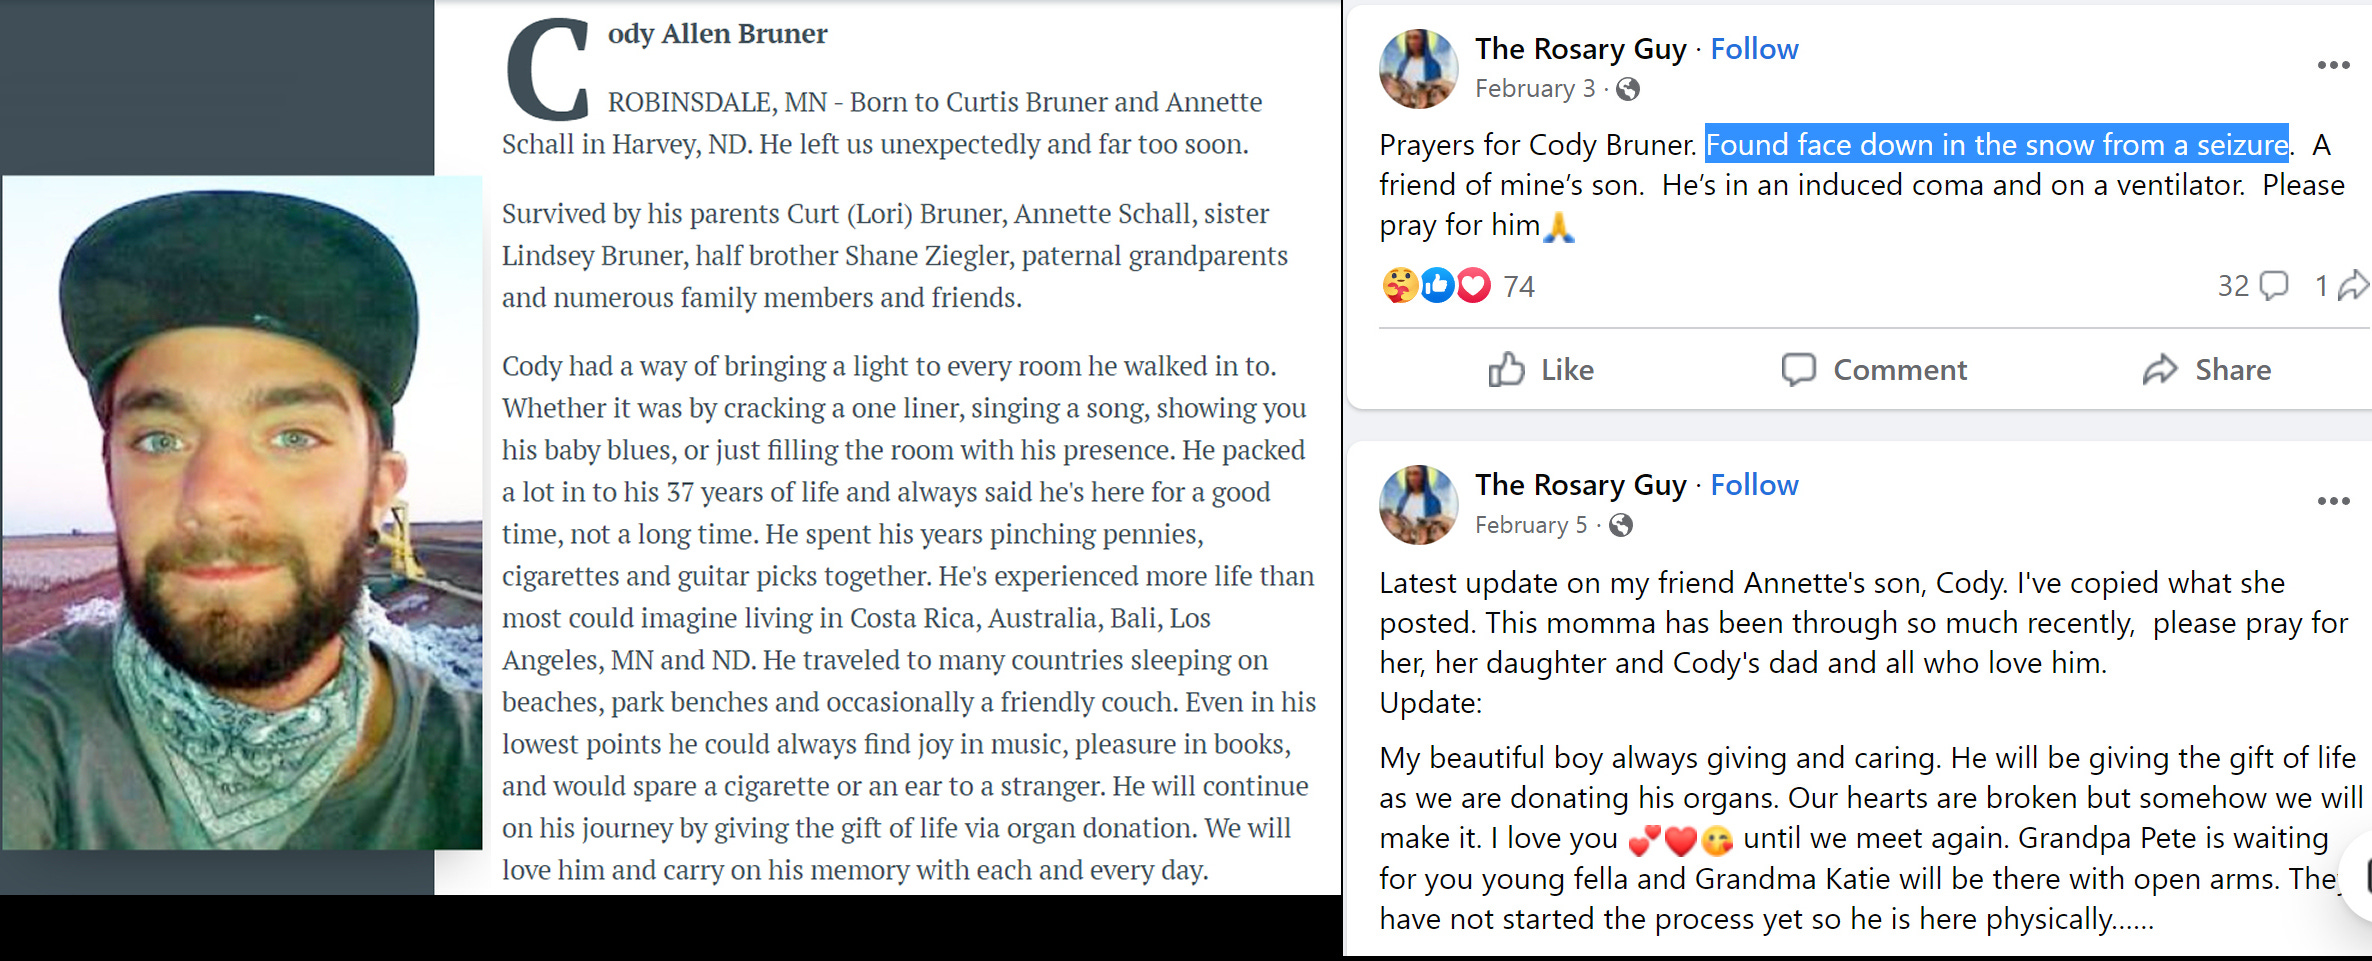Open The Rosary Guy profile name on second post
The width and height of the screenshot is (2372, 961).
click(1580, 485)
